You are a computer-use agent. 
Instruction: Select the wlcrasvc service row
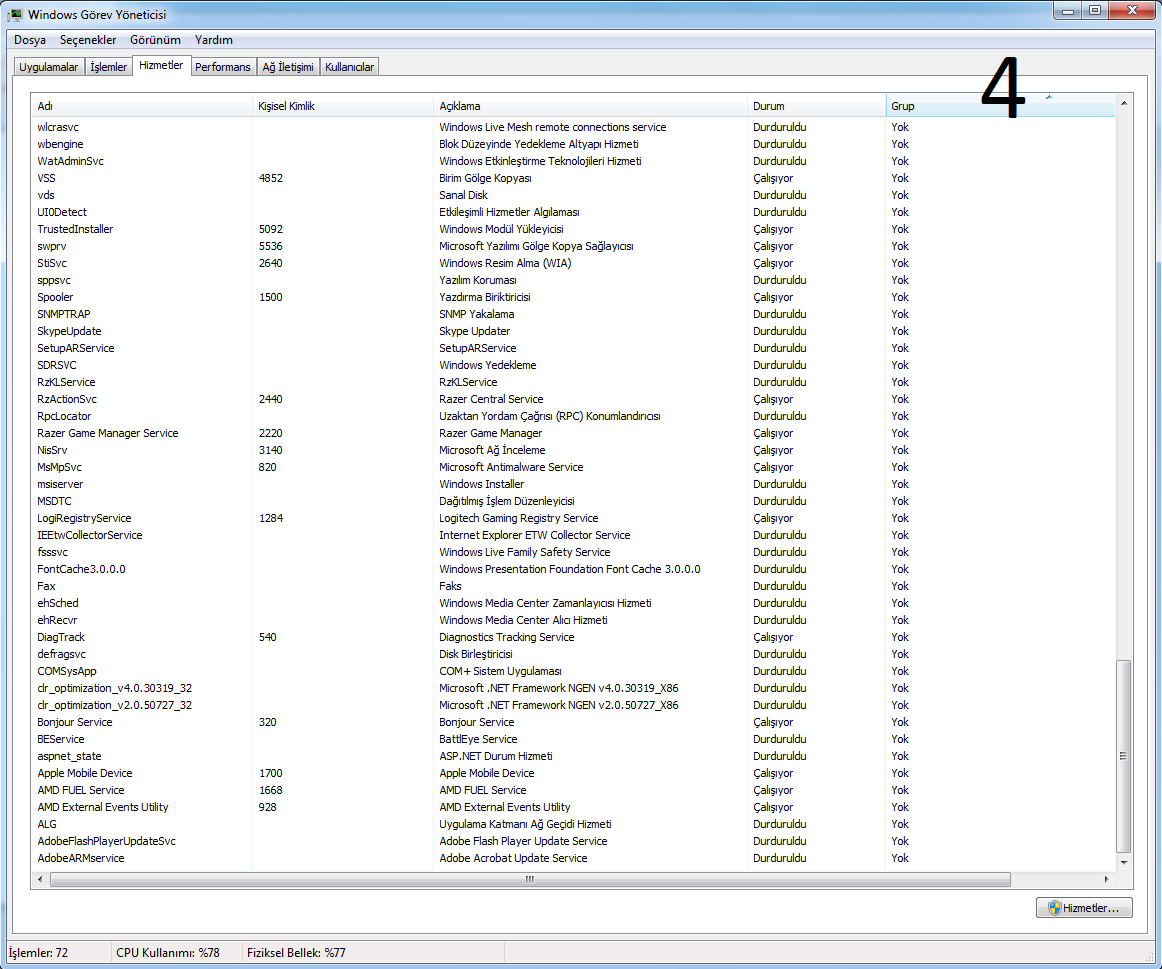coord(573,127)
